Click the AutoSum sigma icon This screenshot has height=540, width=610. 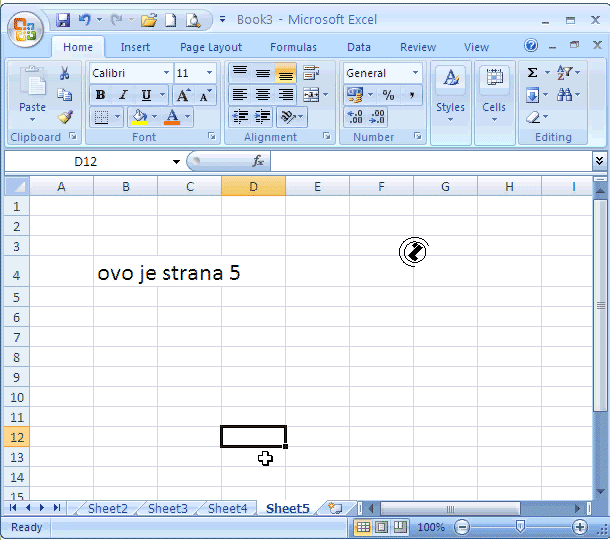533,73
